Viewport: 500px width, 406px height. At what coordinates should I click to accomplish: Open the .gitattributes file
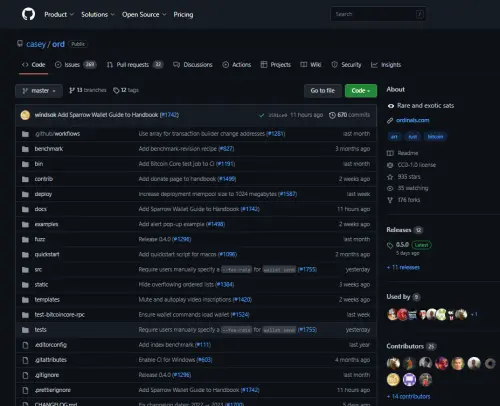pos(51,360)
